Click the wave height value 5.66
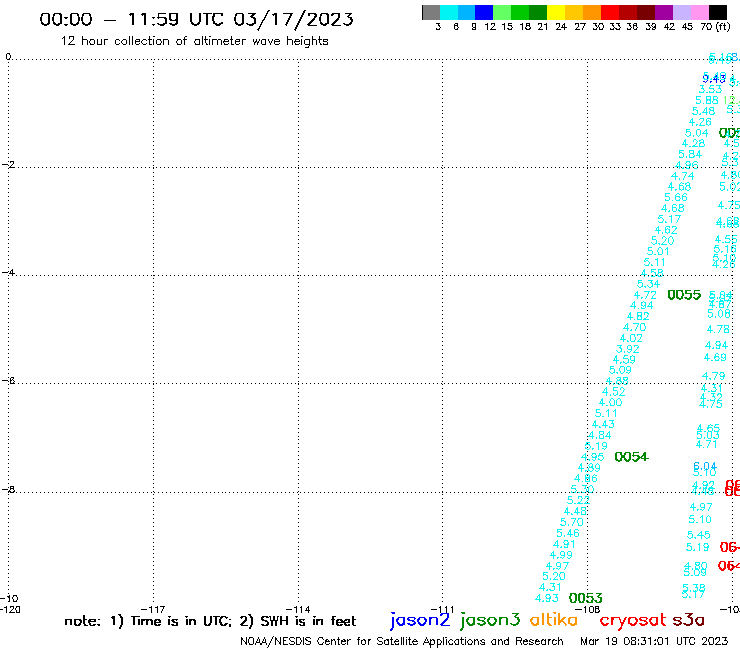 [x=676, y=197]
